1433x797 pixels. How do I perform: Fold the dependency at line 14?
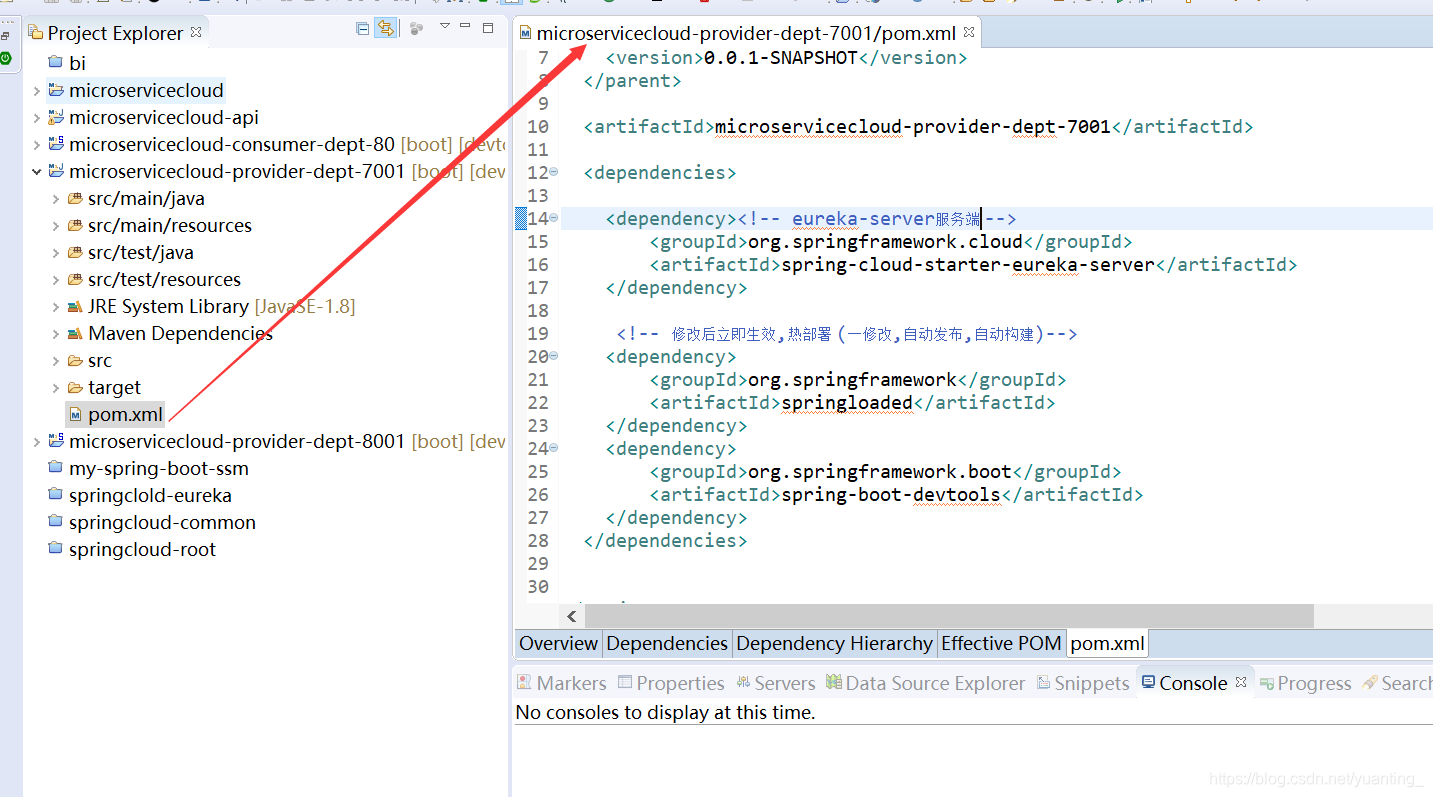(x=554, y=218)
